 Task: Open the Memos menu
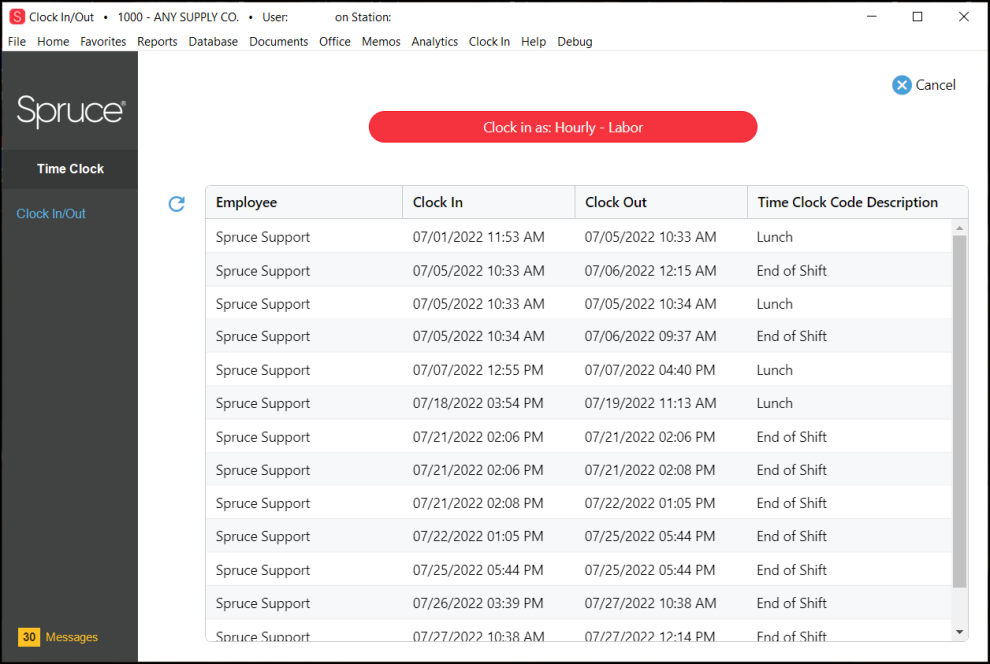tap(381, 42)
